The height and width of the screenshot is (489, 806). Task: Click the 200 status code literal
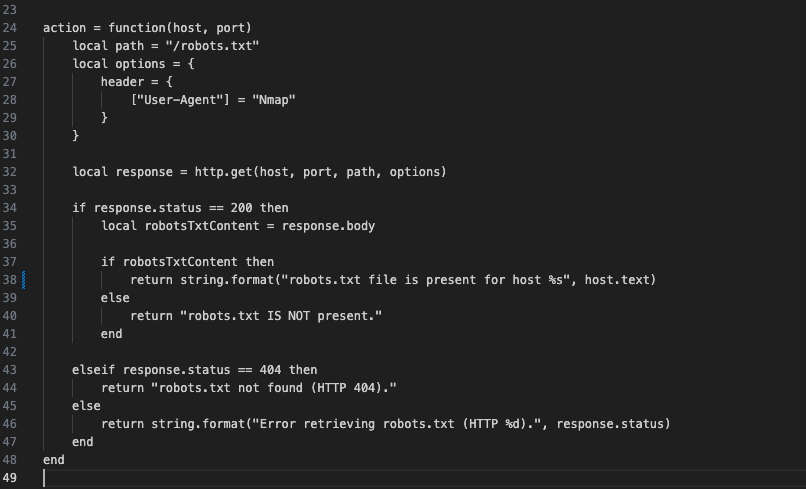click(x=243, y=208)
